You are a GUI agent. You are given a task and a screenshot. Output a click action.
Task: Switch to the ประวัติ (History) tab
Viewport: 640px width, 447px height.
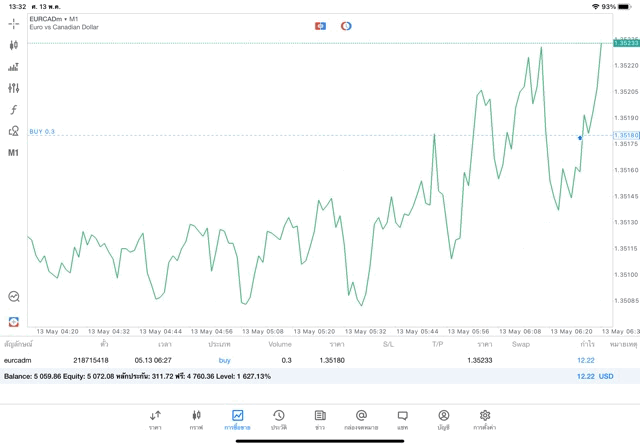(x=278, y=419)
